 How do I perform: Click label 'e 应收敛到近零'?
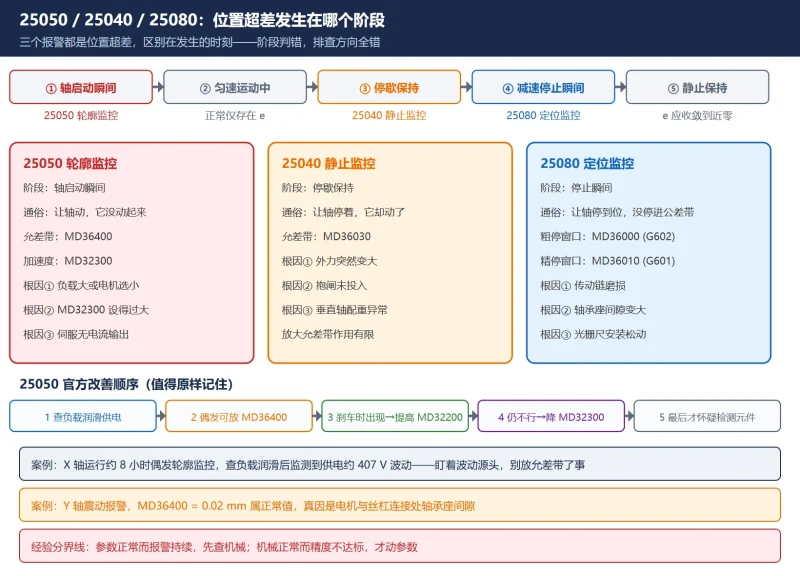697,116
